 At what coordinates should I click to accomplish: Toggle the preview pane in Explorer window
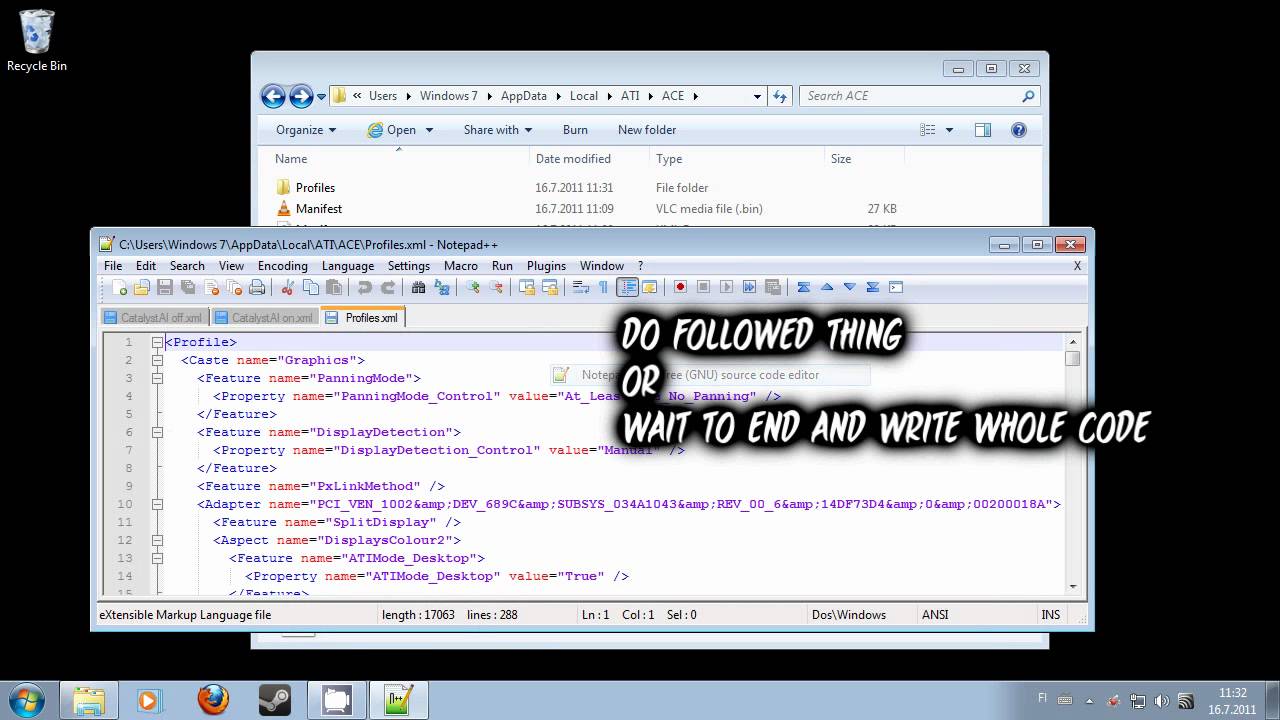click(x=983, y=130)
